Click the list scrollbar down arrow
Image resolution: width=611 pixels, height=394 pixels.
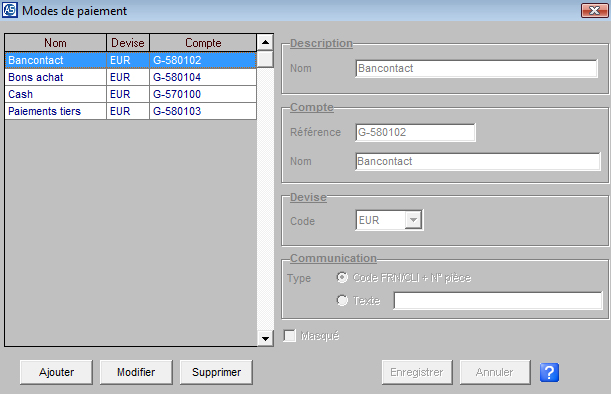pos(265,338)
